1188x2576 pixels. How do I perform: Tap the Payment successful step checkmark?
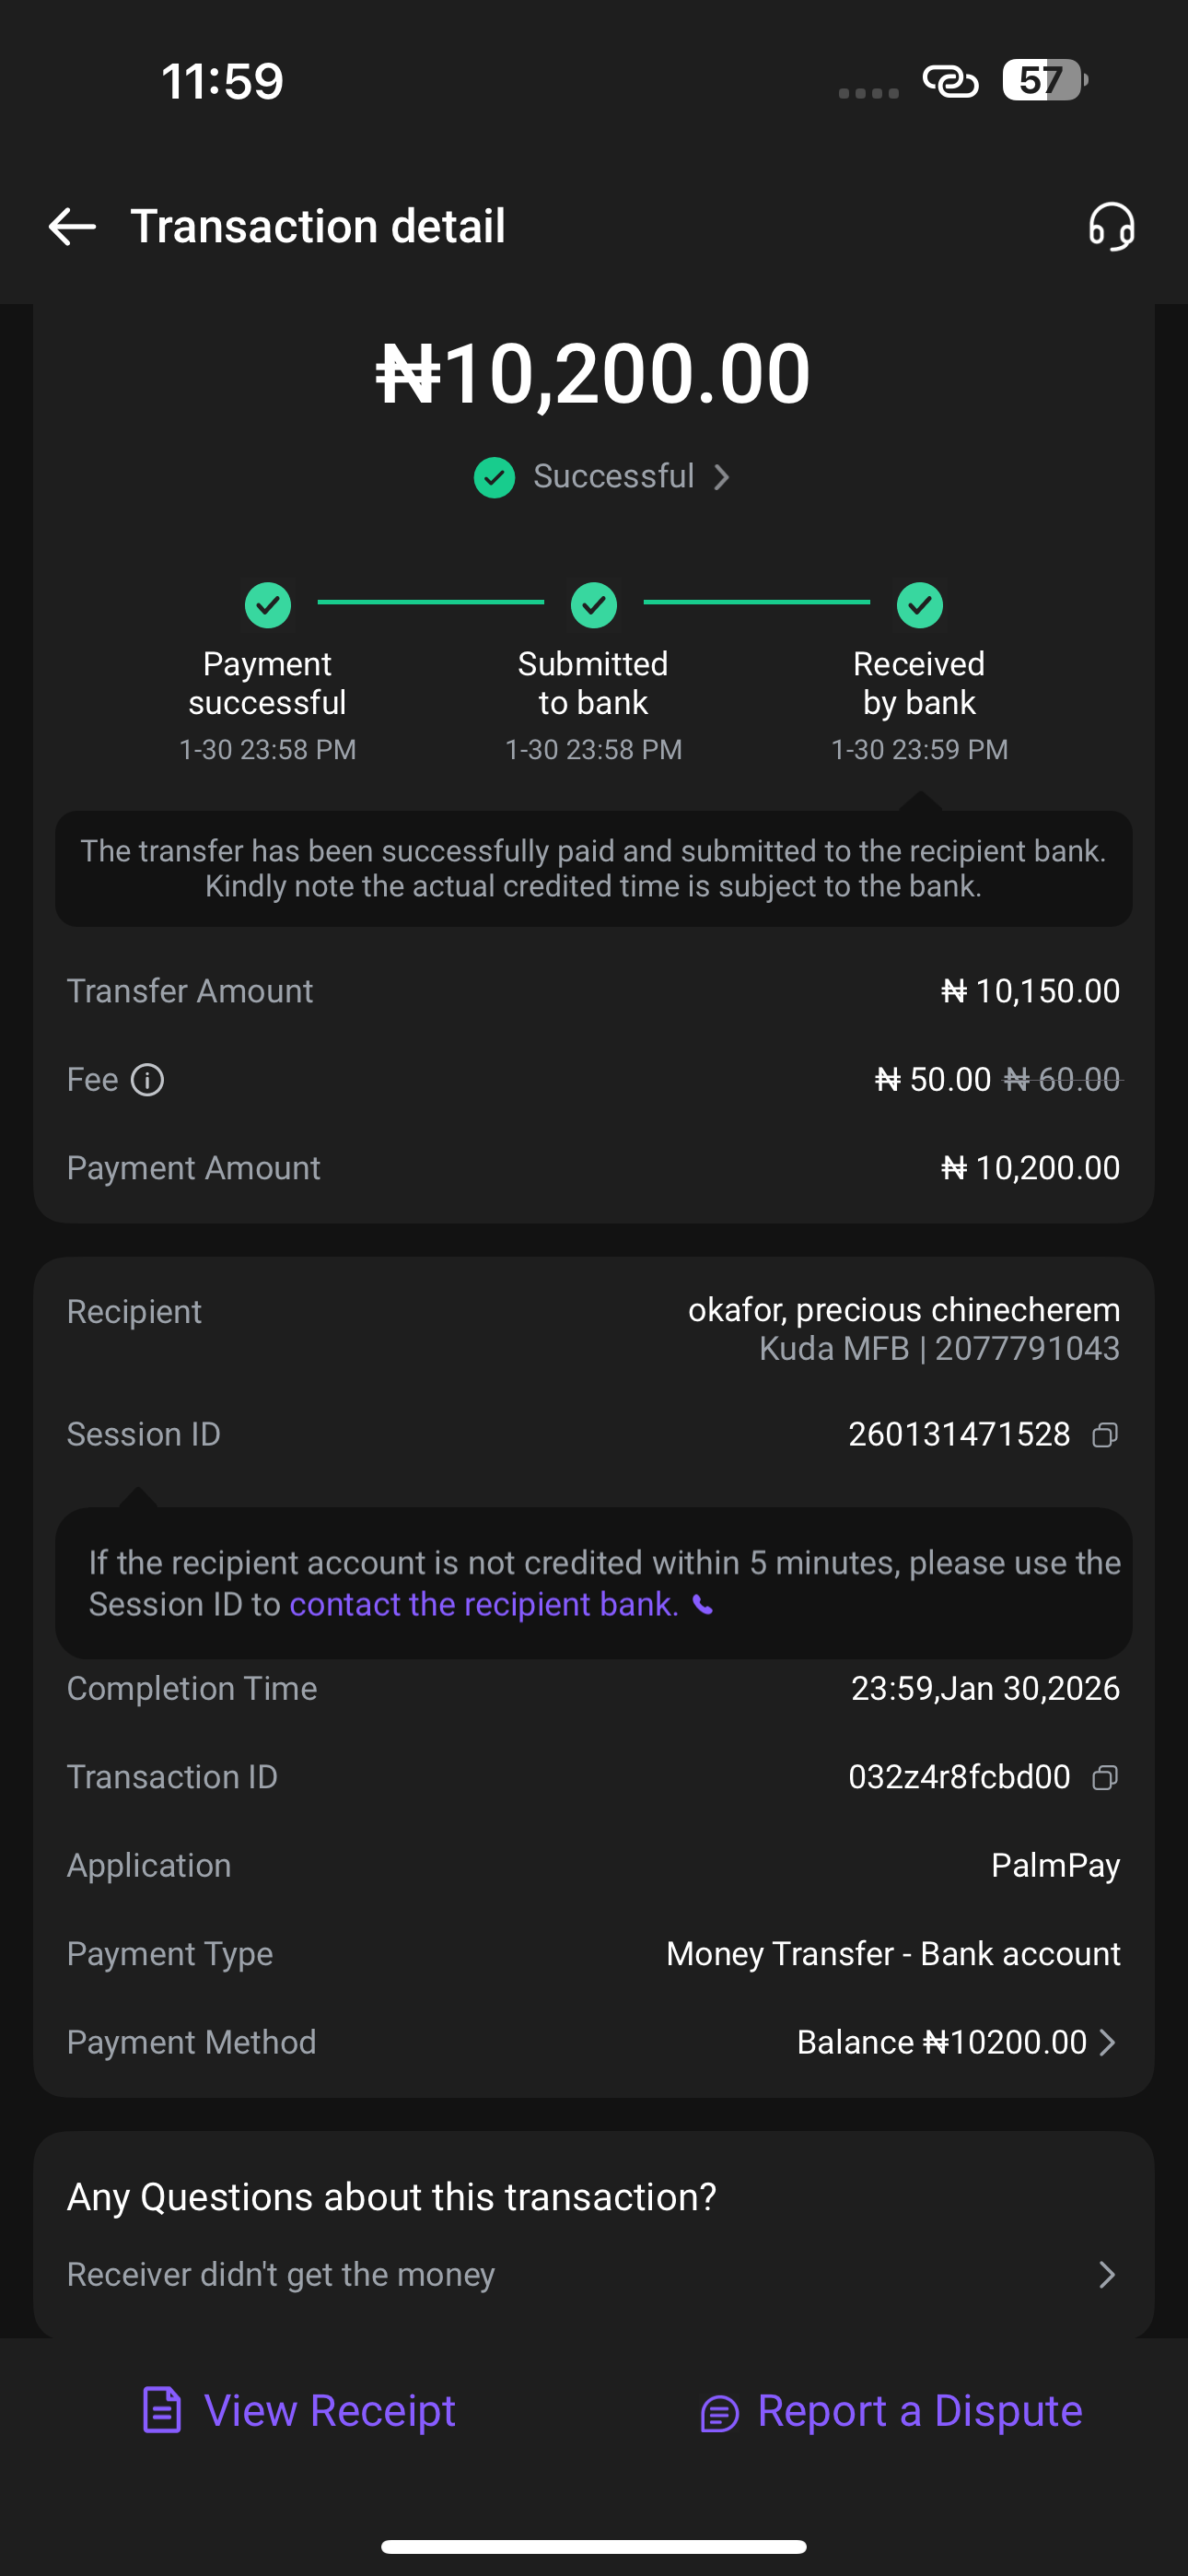click(x=268, y=605)
